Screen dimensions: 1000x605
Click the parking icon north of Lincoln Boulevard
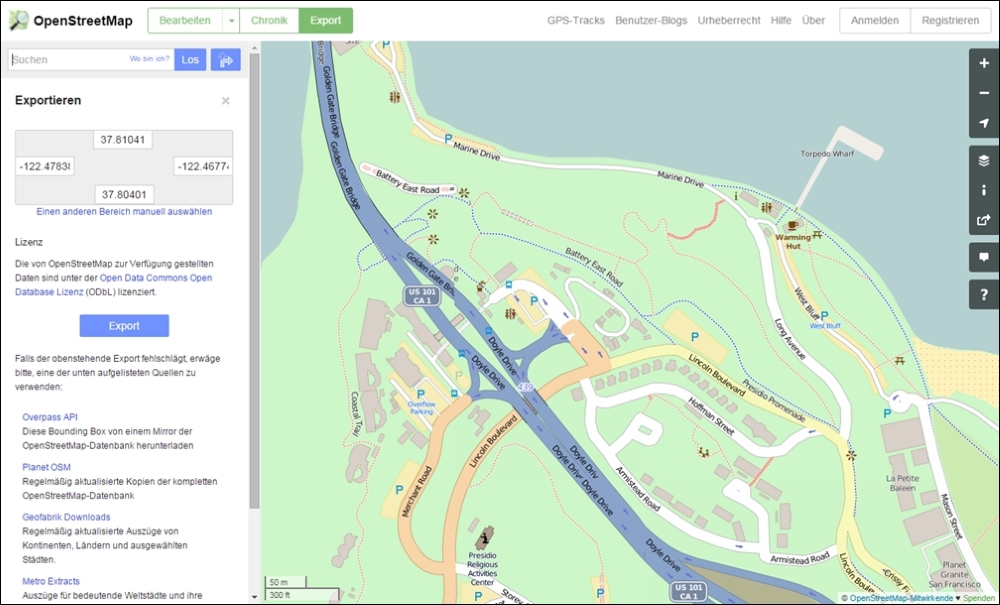tap(695, 337)
